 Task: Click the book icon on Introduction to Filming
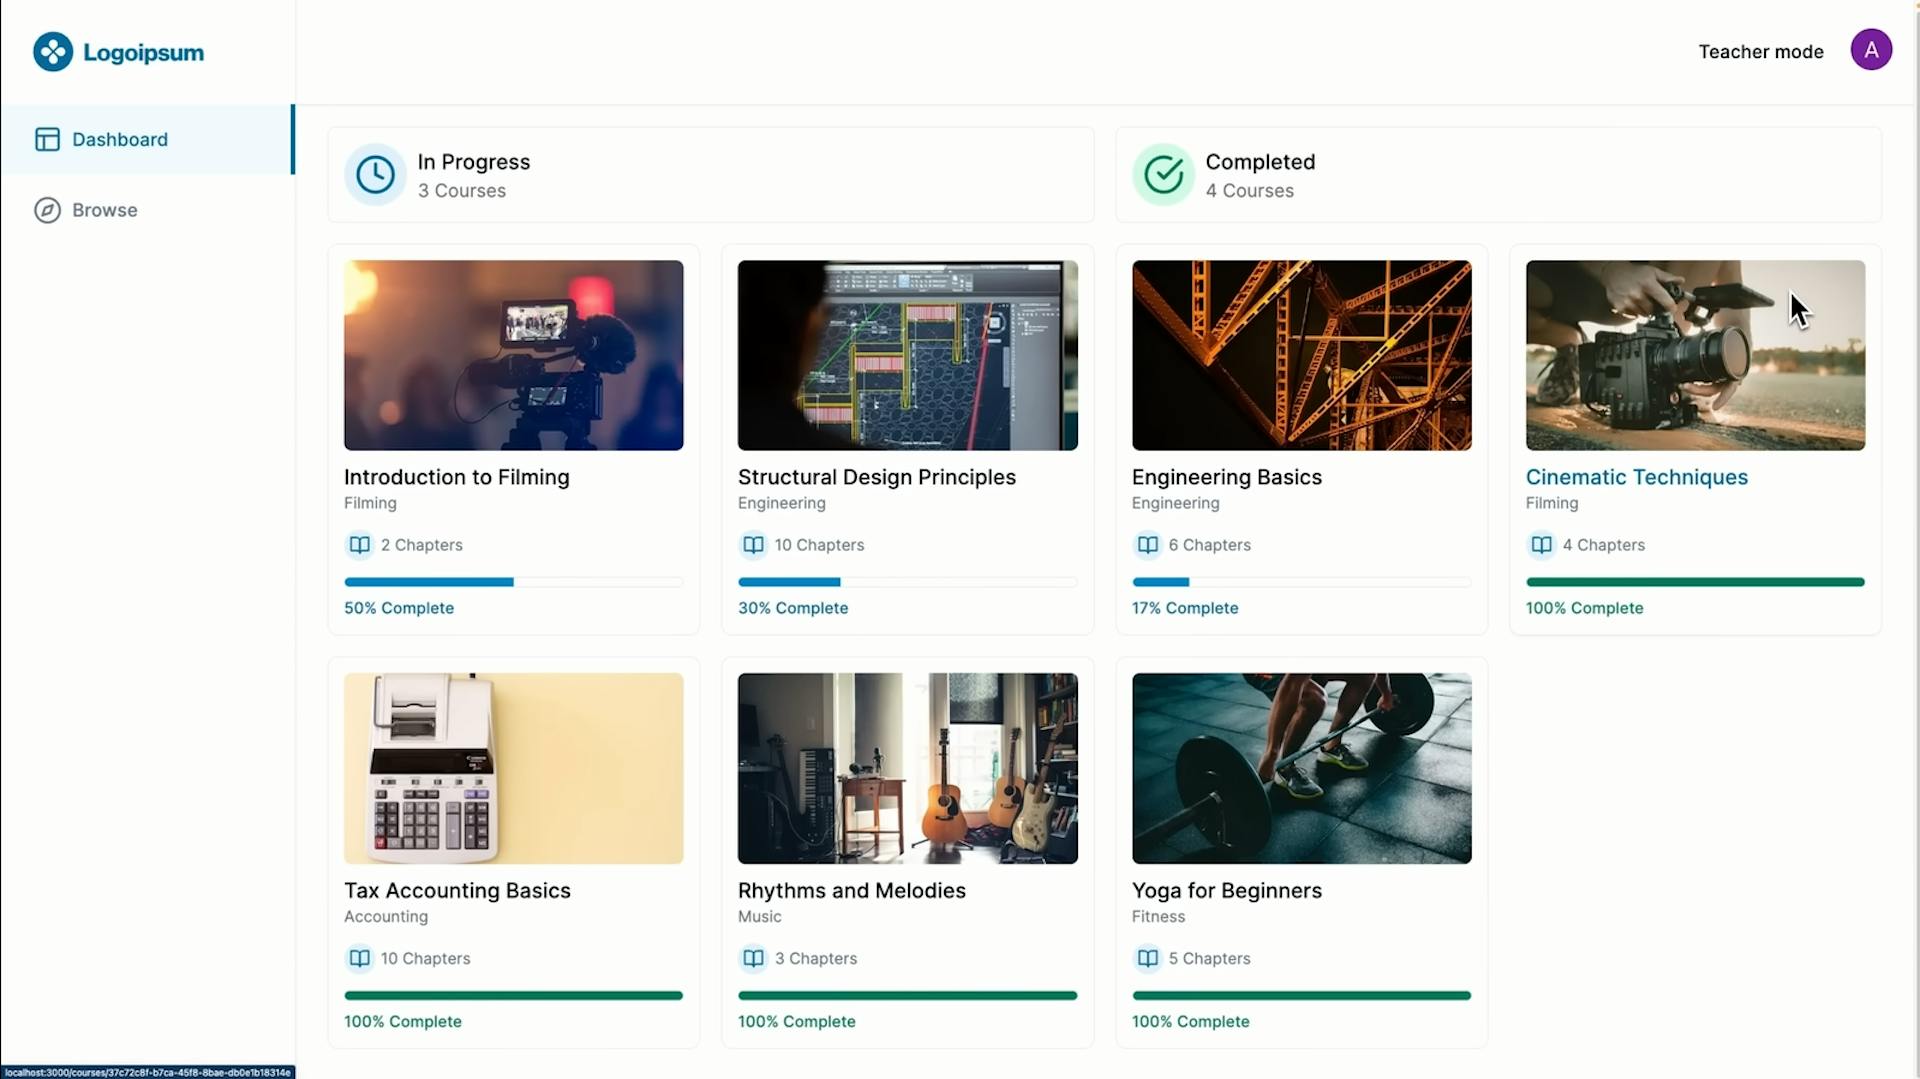pos(358,545)
